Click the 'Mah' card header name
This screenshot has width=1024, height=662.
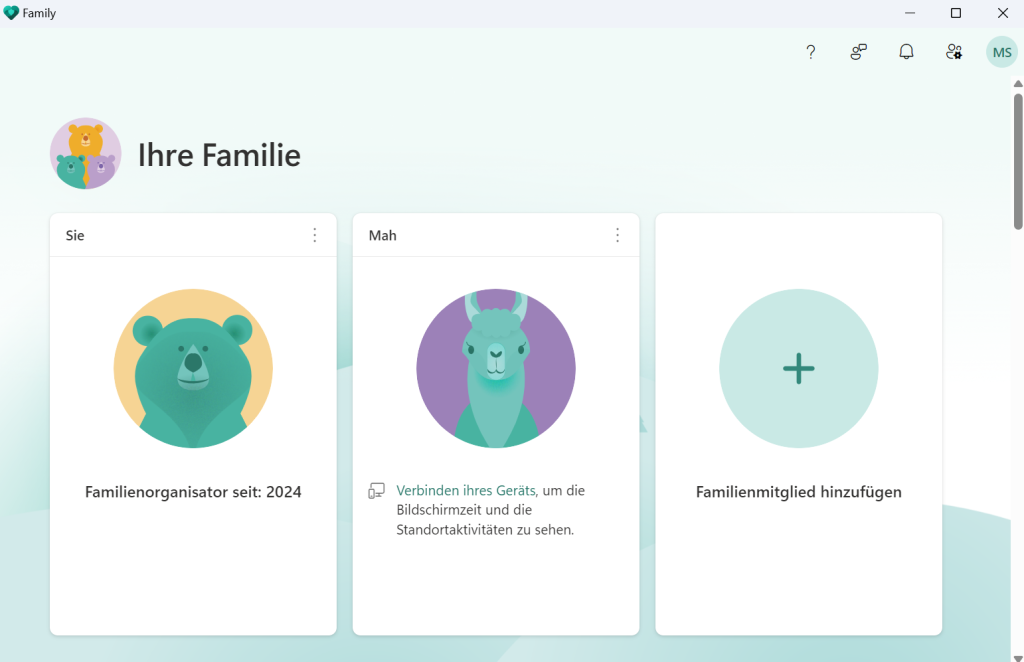pos(382,236)
